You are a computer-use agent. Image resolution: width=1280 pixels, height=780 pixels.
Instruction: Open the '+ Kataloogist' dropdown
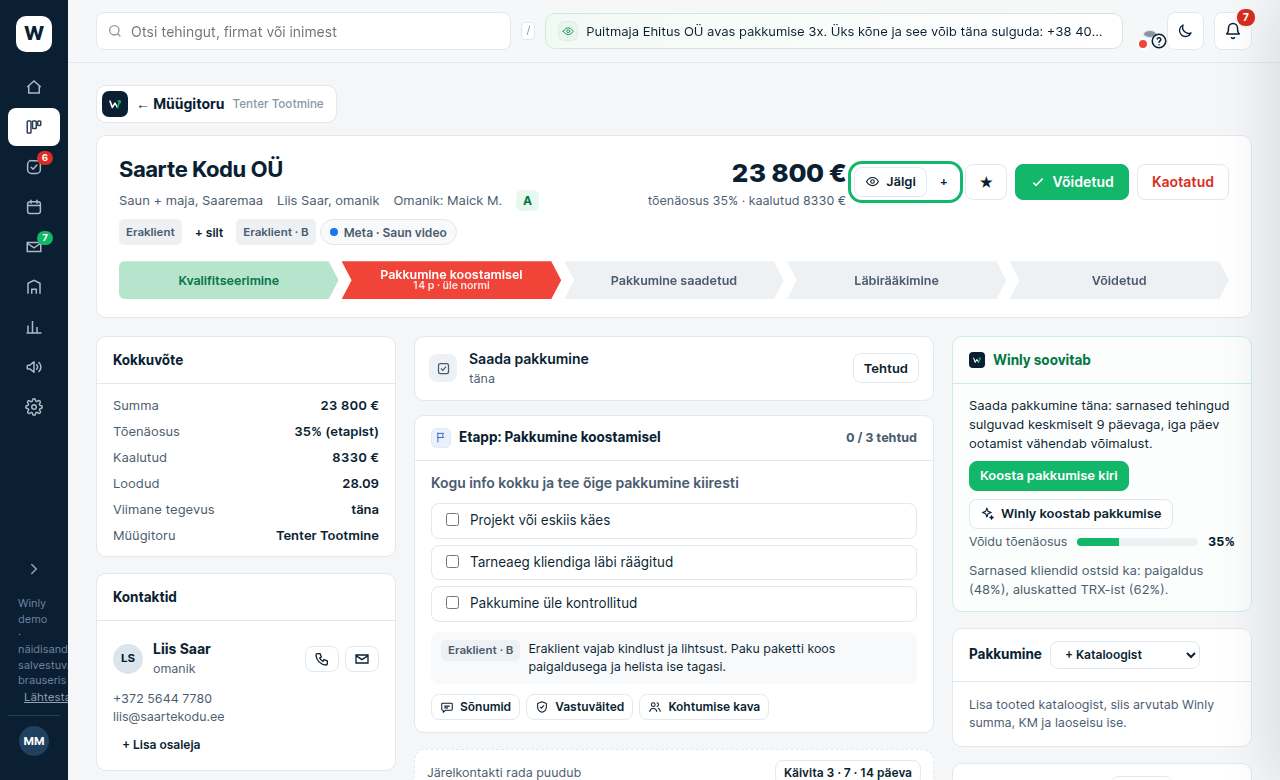[x=1125, y=654]
